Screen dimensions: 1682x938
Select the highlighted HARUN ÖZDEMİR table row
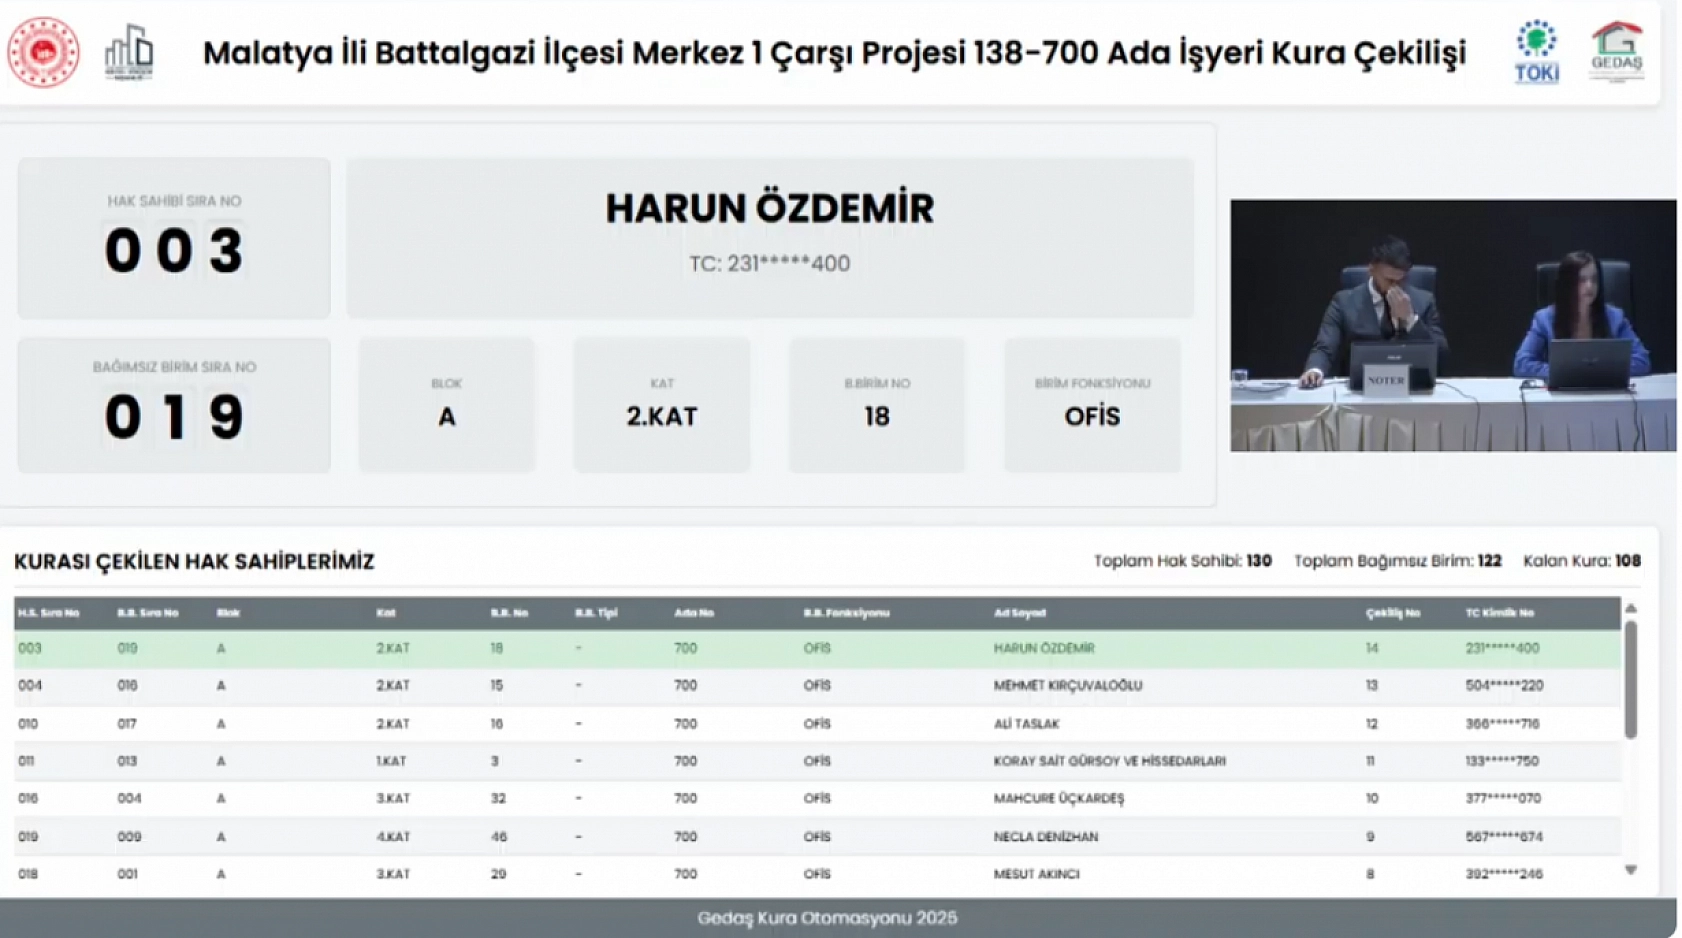tap(700, 648)
